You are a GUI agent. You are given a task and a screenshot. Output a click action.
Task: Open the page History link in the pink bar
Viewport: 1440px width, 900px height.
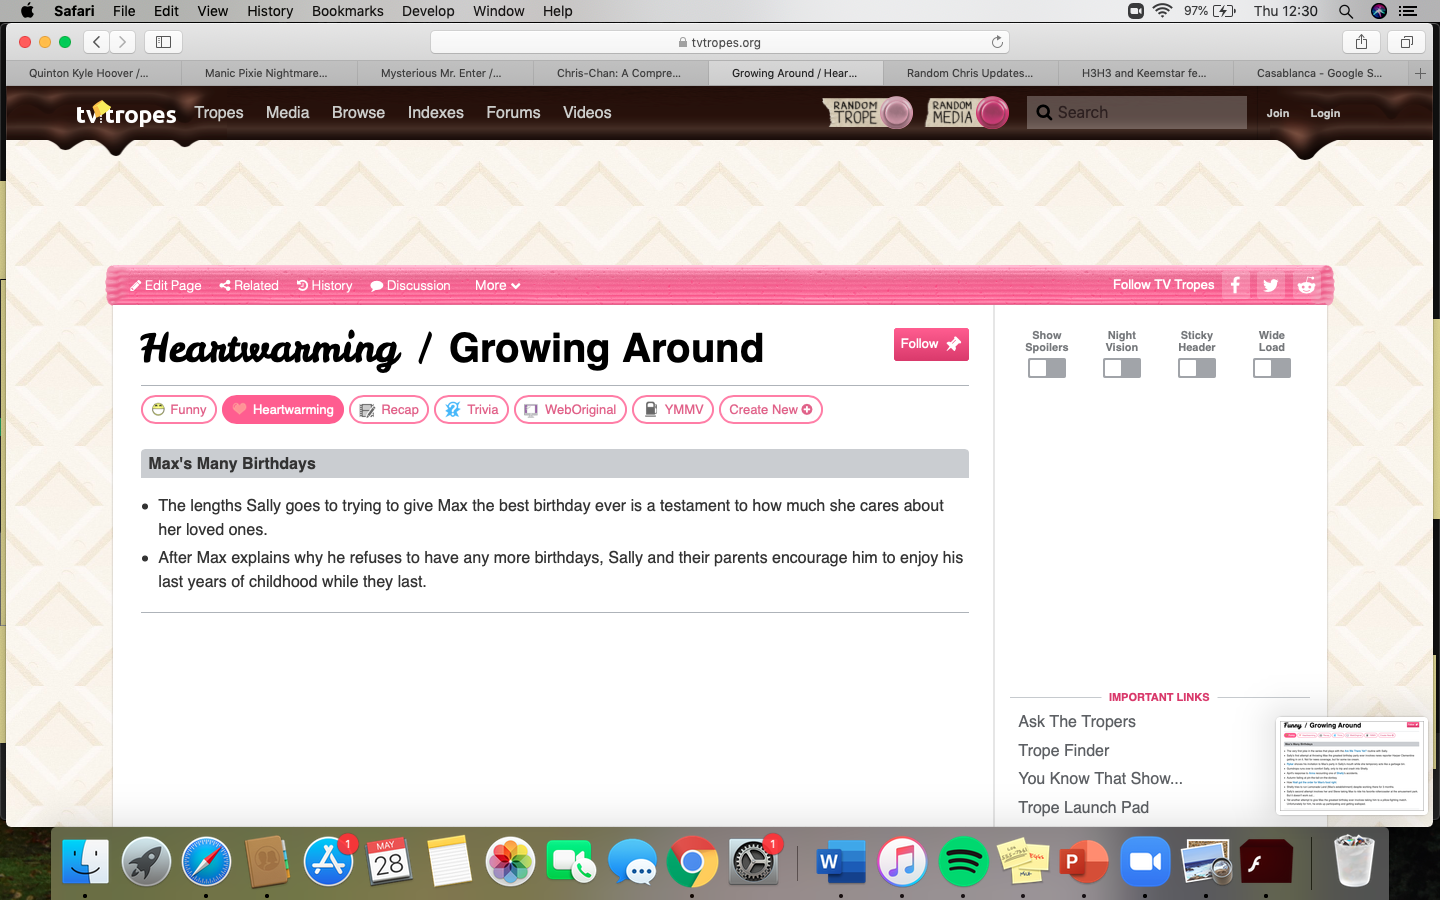coord(325,285)
